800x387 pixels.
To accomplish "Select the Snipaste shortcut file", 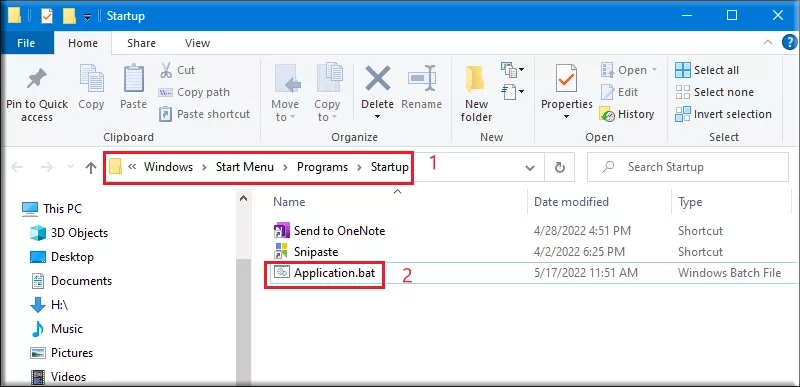I will (306, 252).
